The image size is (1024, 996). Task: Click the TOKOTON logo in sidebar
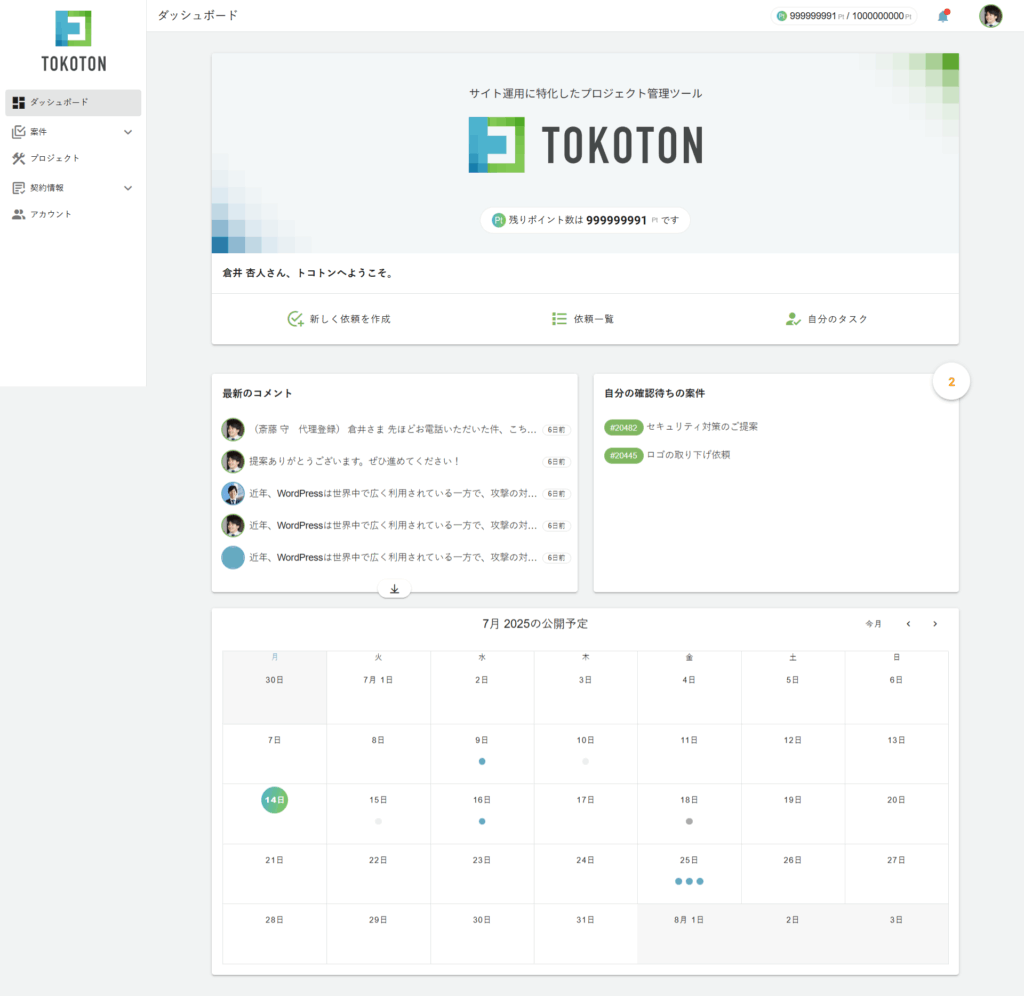73,40
